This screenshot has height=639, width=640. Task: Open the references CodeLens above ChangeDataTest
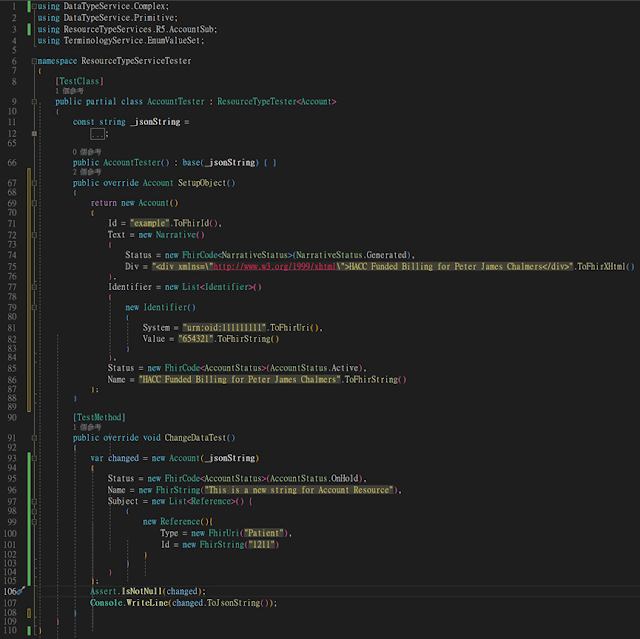click(x=87, y=427)
